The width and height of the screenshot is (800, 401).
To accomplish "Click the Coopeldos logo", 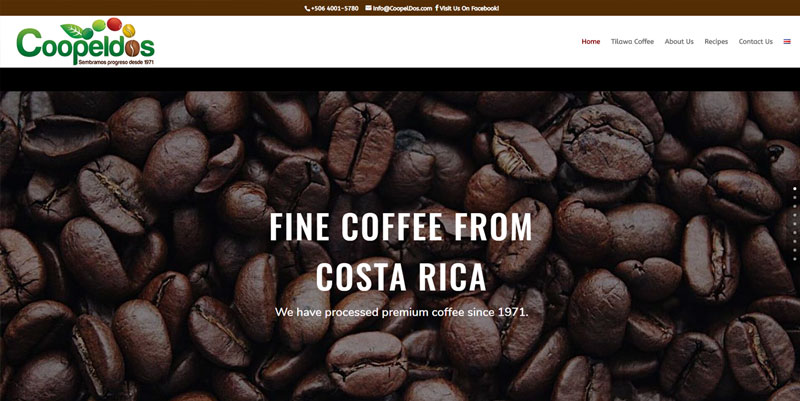I will click(x=85, y=41).
